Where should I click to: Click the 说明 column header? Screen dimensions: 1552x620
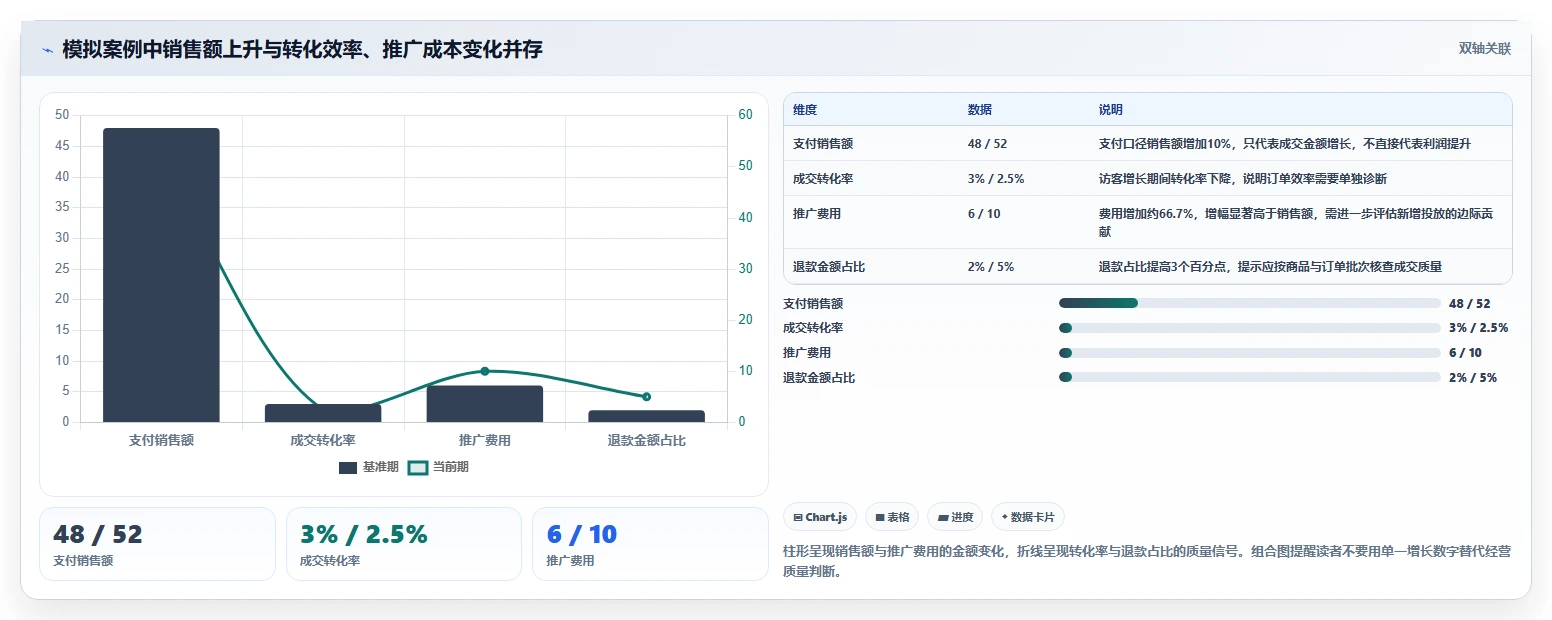(x=1111, y=110)
